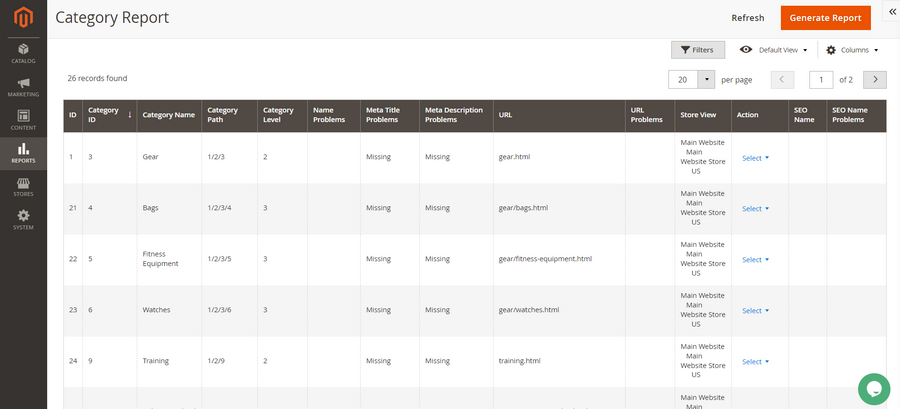This screenshot has height=409, width=900.
Task: Sort by Name Problems column header
Action: (334, 115)
